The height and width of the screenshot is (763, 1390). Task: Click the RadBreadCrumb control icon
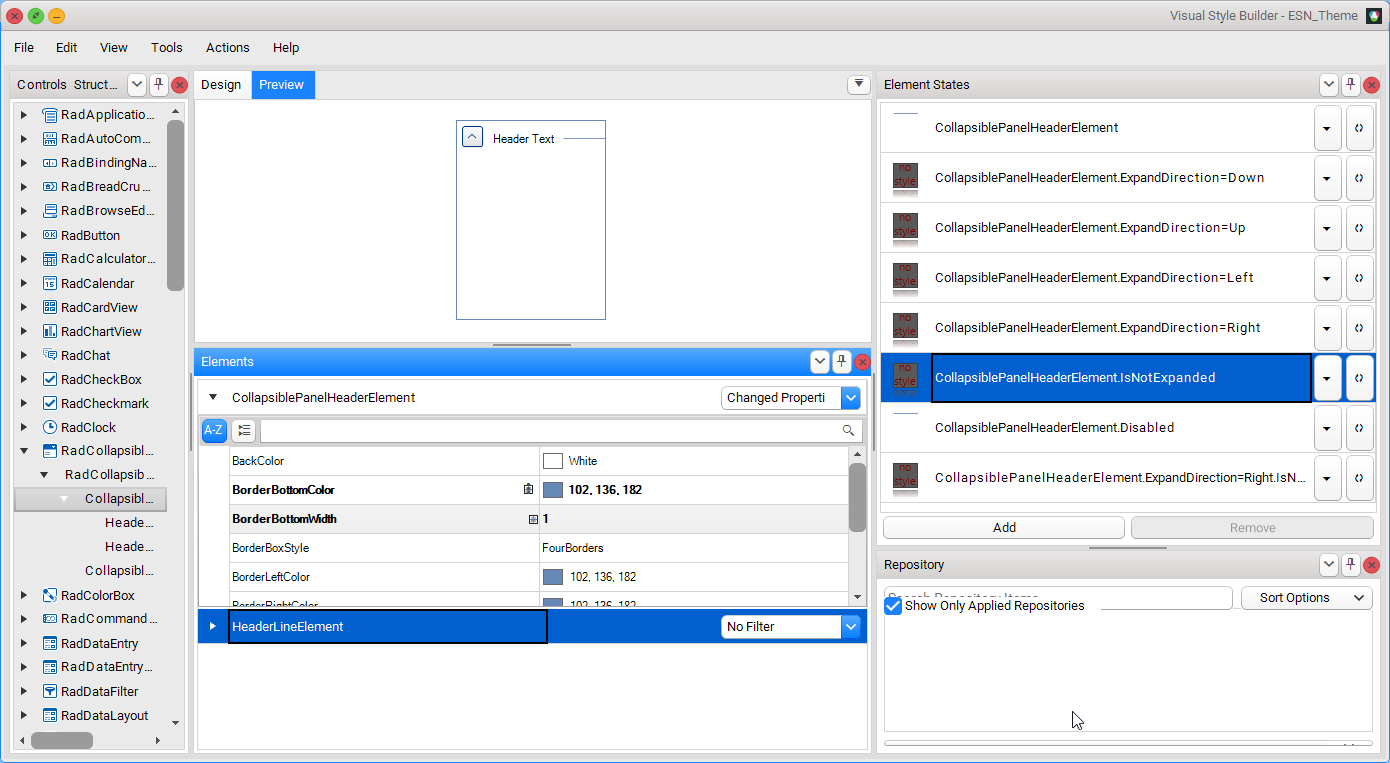point(50,187)
